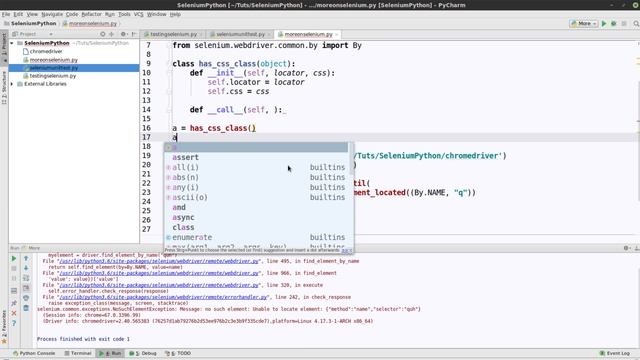
Task: Collapse the SeleniumPython project tree node
Action: tap(12, 43)
